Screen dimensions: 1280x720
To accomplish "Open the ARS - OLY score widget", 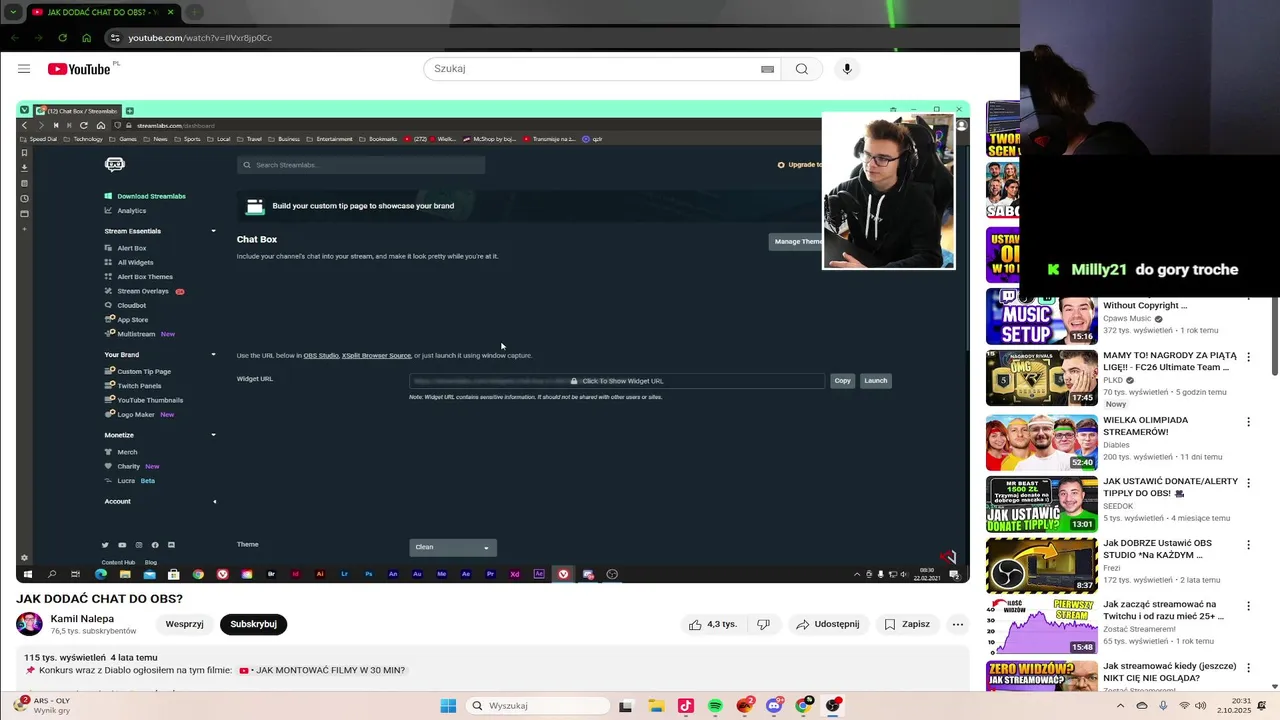I will (x=42, y=705).
